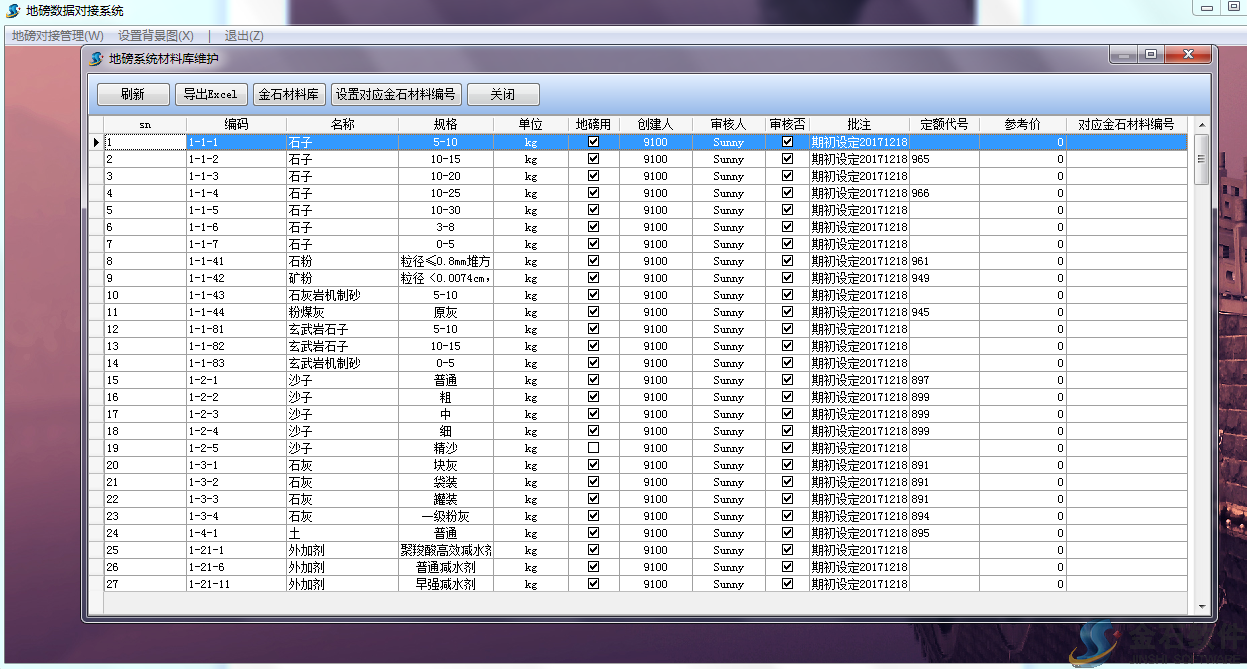
Task: Click the 定额代号 column header
Action: (943, 125)
